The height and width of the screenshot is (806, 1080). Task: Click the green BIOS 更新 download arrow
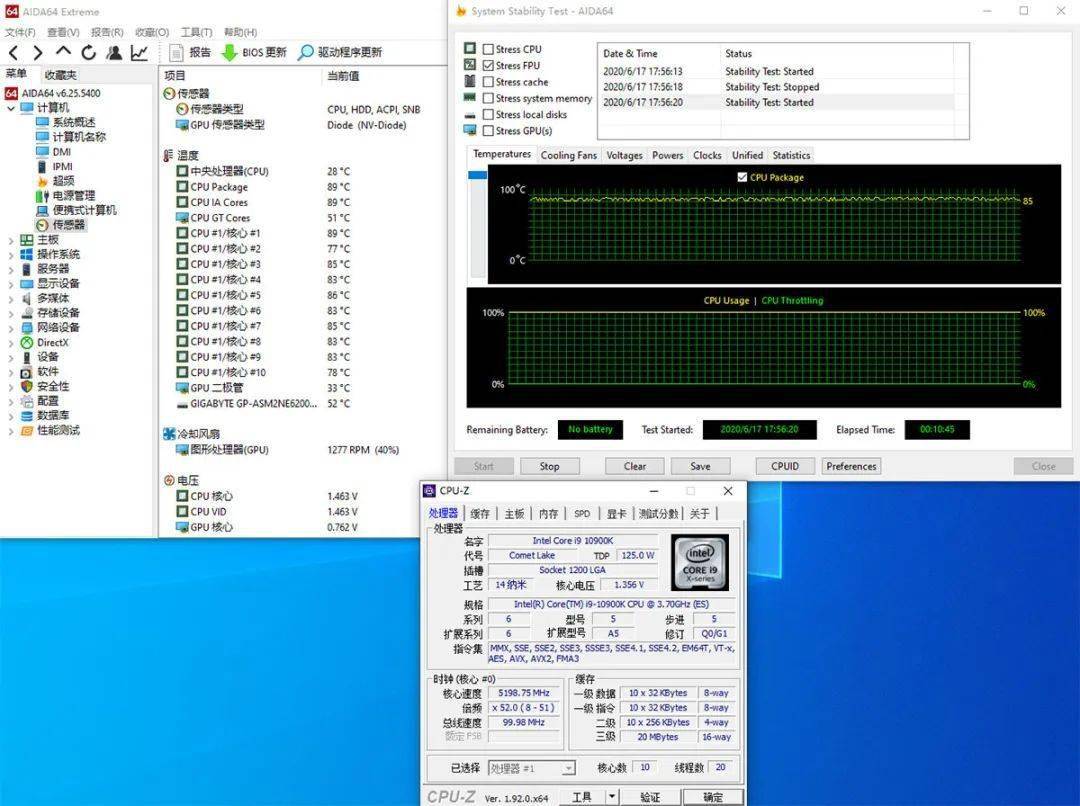[229, 53]
